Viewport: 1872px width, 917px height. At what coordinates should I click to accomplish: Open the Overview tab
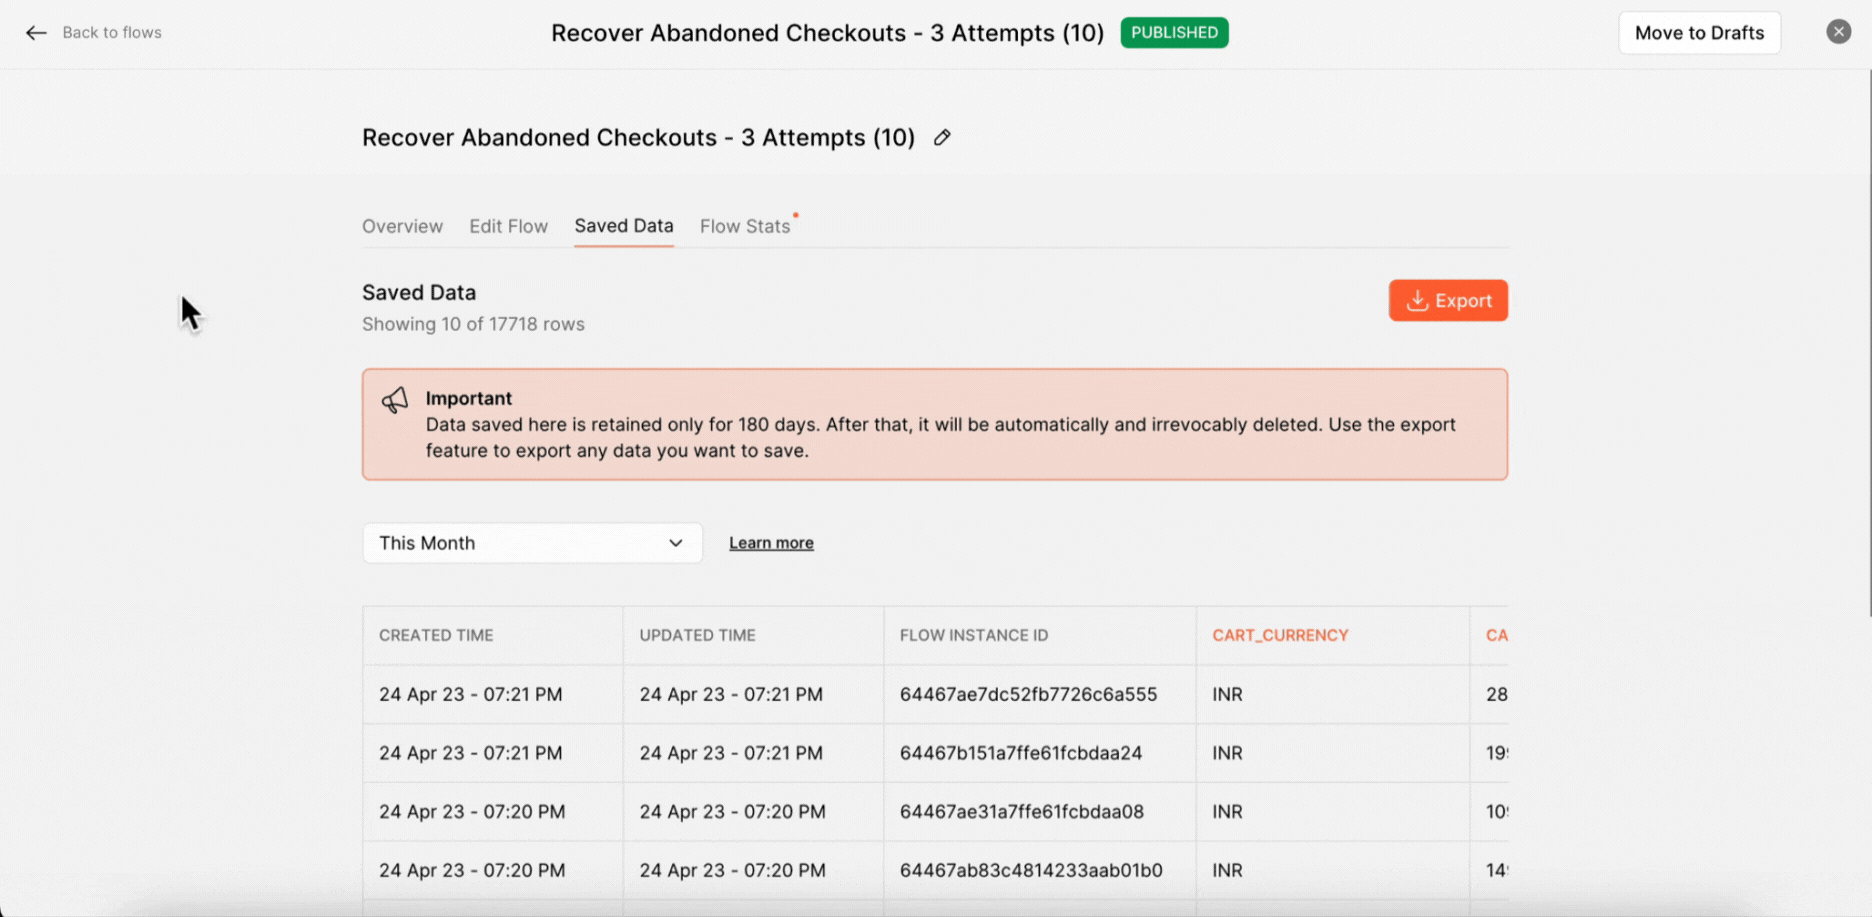click(402, 226)
